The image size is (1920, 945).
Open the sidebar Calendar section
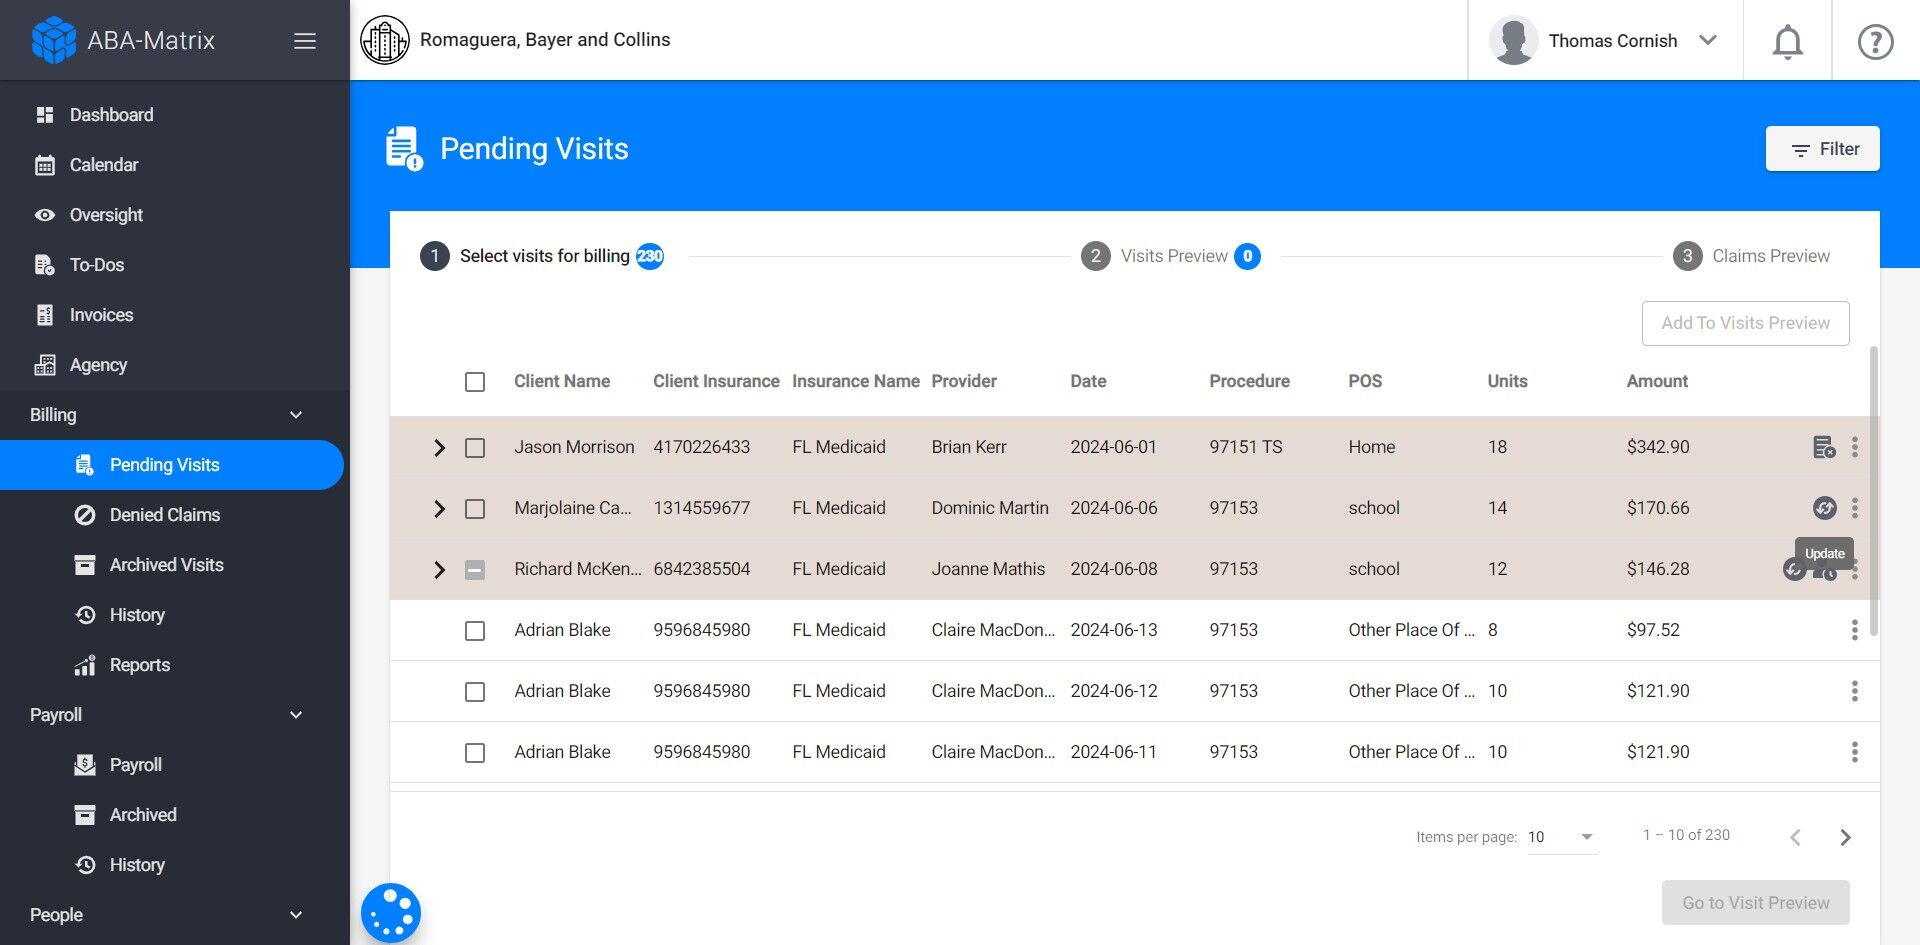pos(104,164)
